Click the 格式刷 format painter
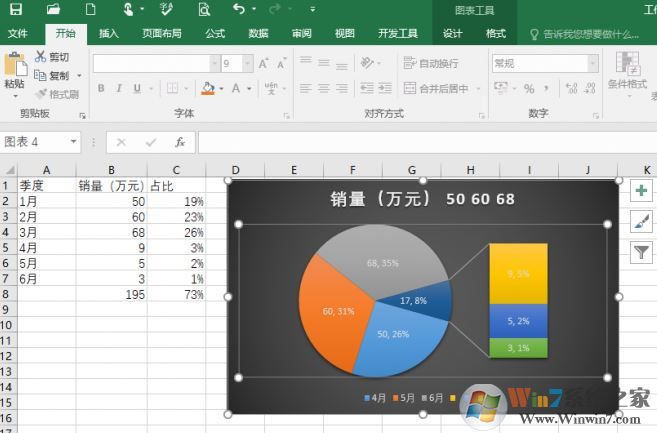 [x=57, y=94]
